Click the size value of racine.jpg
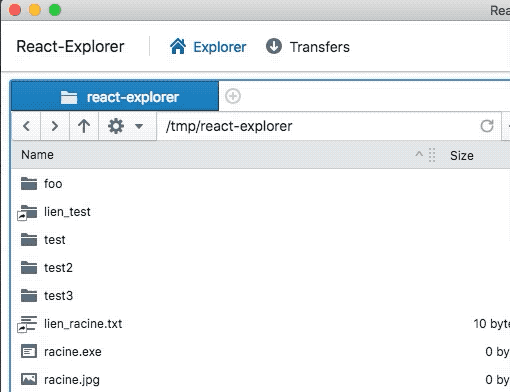The width and height of the screenshot is (510, 392). pyautogui.click(x=497, y=380)
